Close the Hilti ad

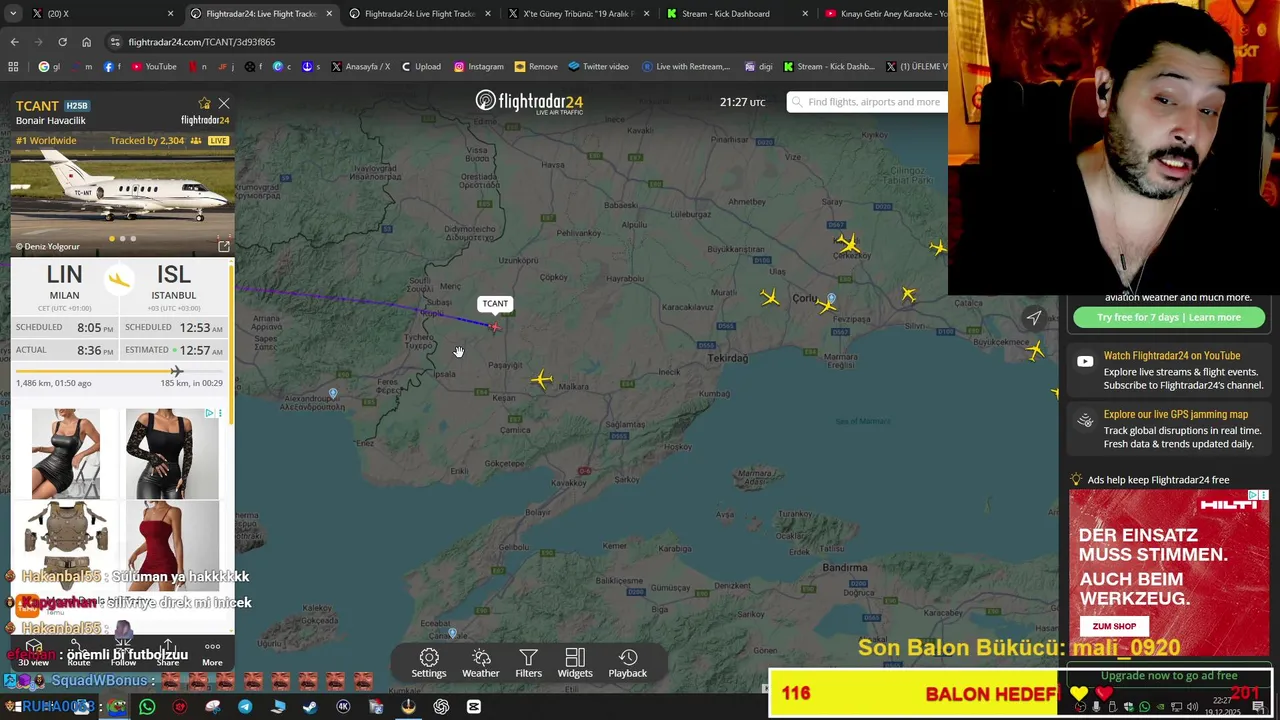[x=1264, y=496]
